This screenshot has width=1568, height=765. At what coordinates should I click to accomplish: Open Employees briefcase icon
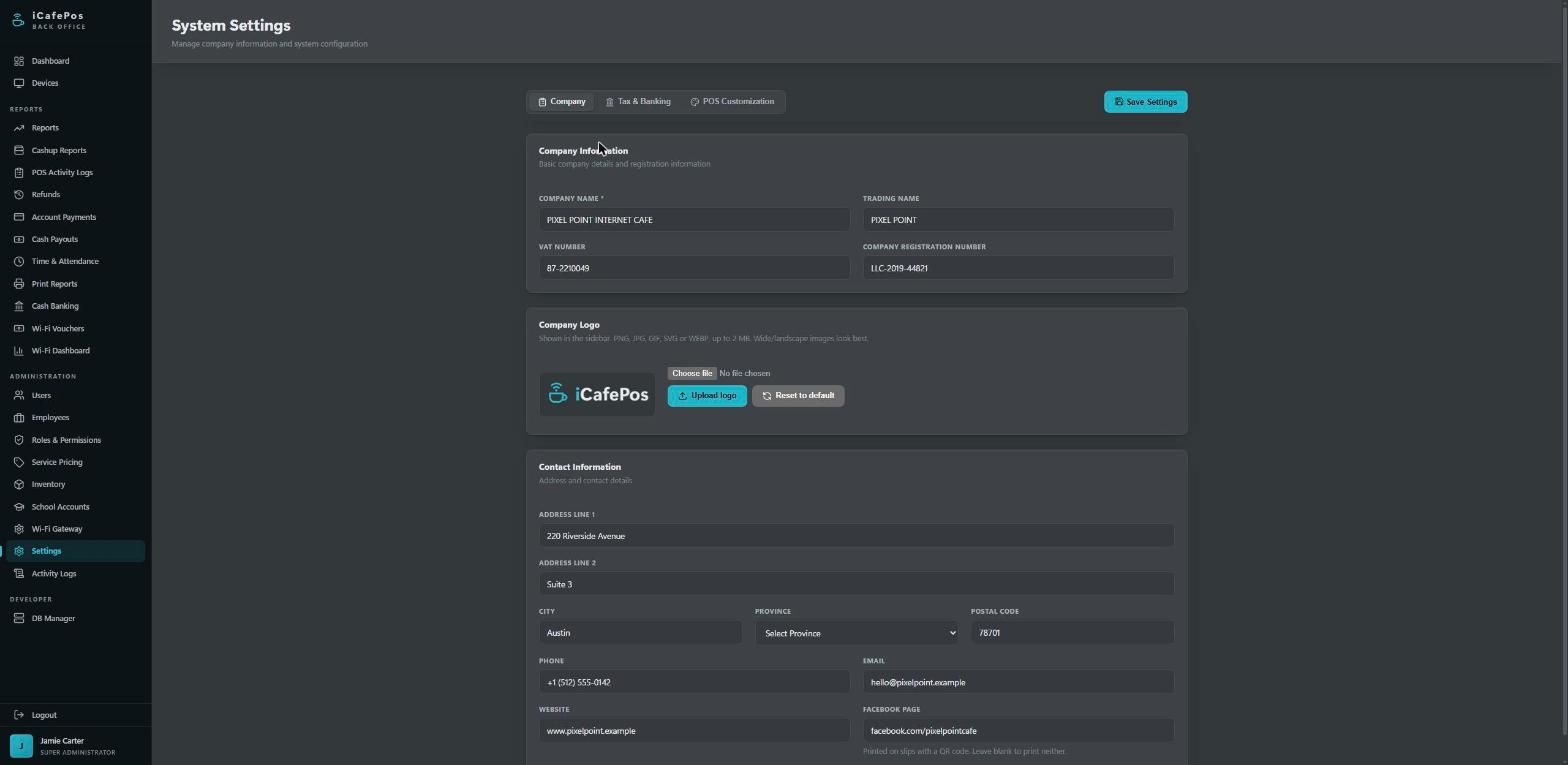[19, 417]
